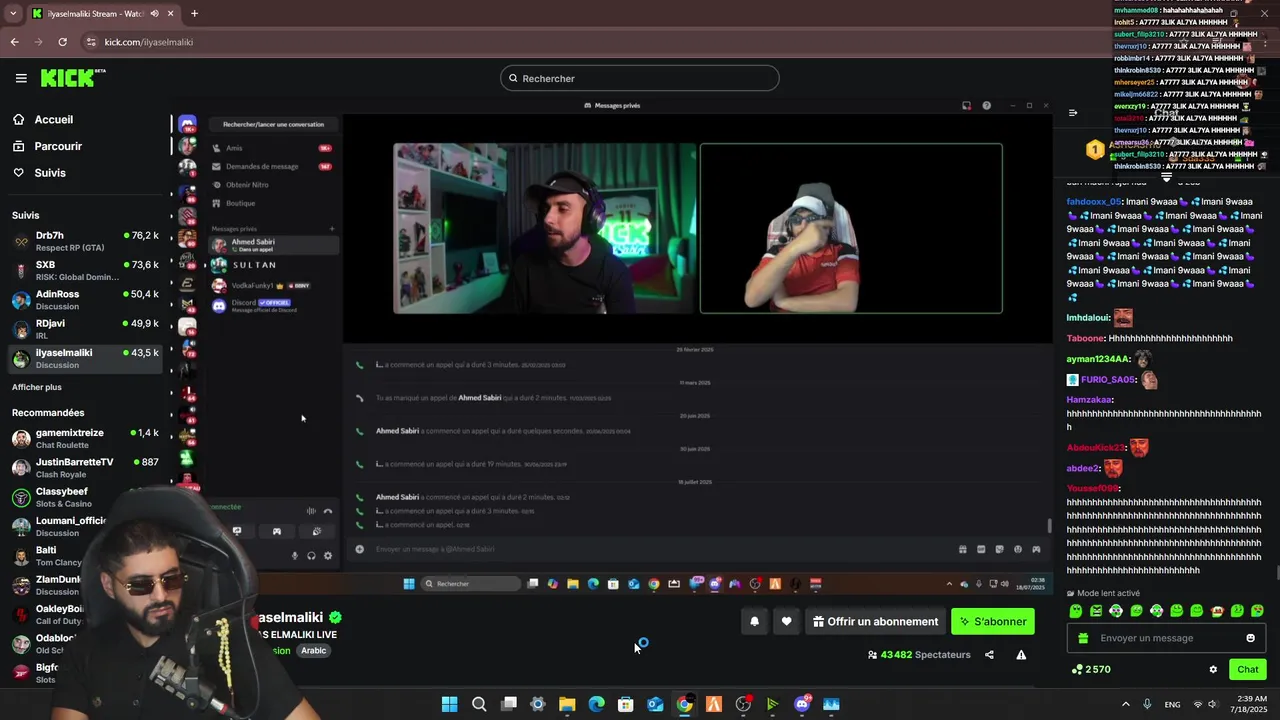Open the emoji picker in chat input
The height and width of the screenshot is (720, 1280).
(x=1250, y=638)
